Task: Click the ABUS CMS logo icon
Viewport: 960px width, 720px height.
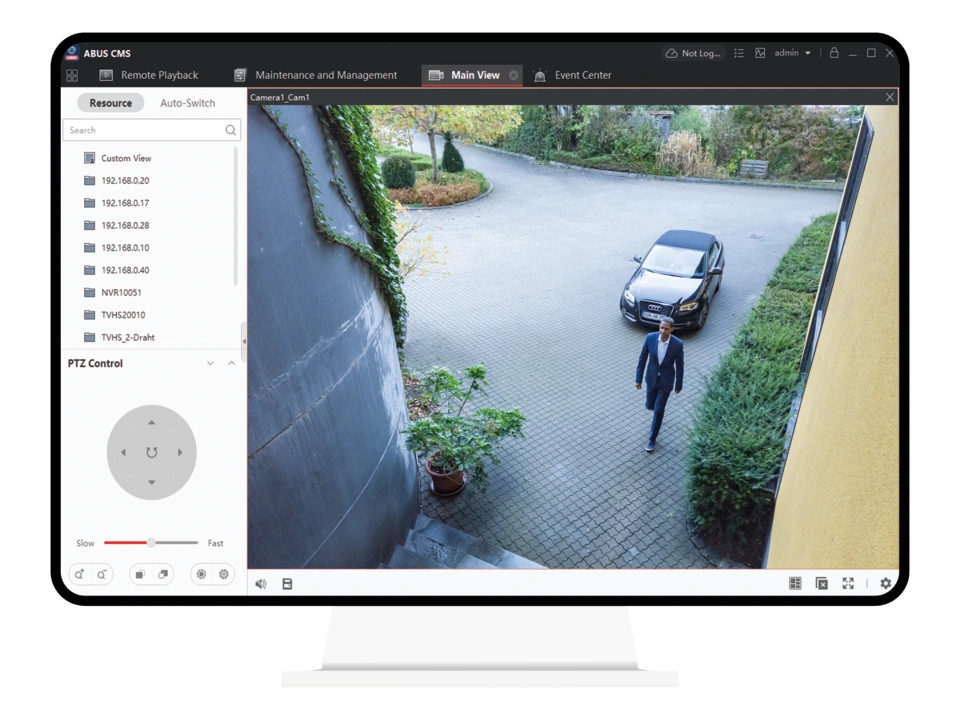Action: (x=72, y=53)
